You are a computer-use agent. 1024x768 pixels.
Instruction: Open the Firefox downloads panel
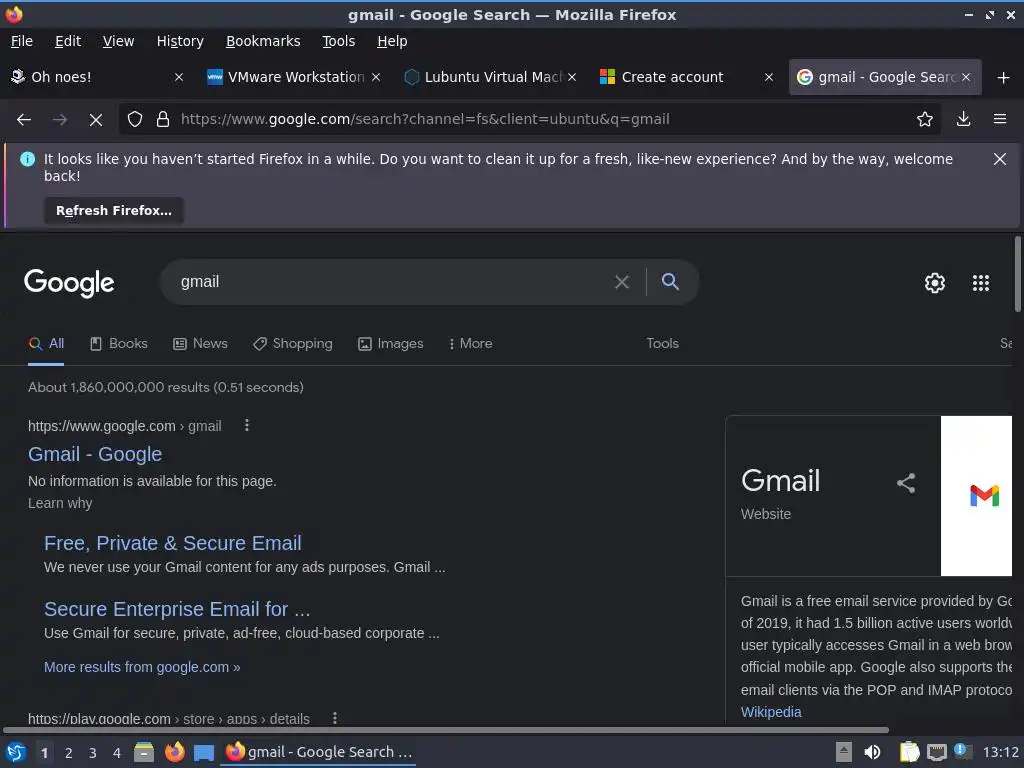(x=963, y=119)
